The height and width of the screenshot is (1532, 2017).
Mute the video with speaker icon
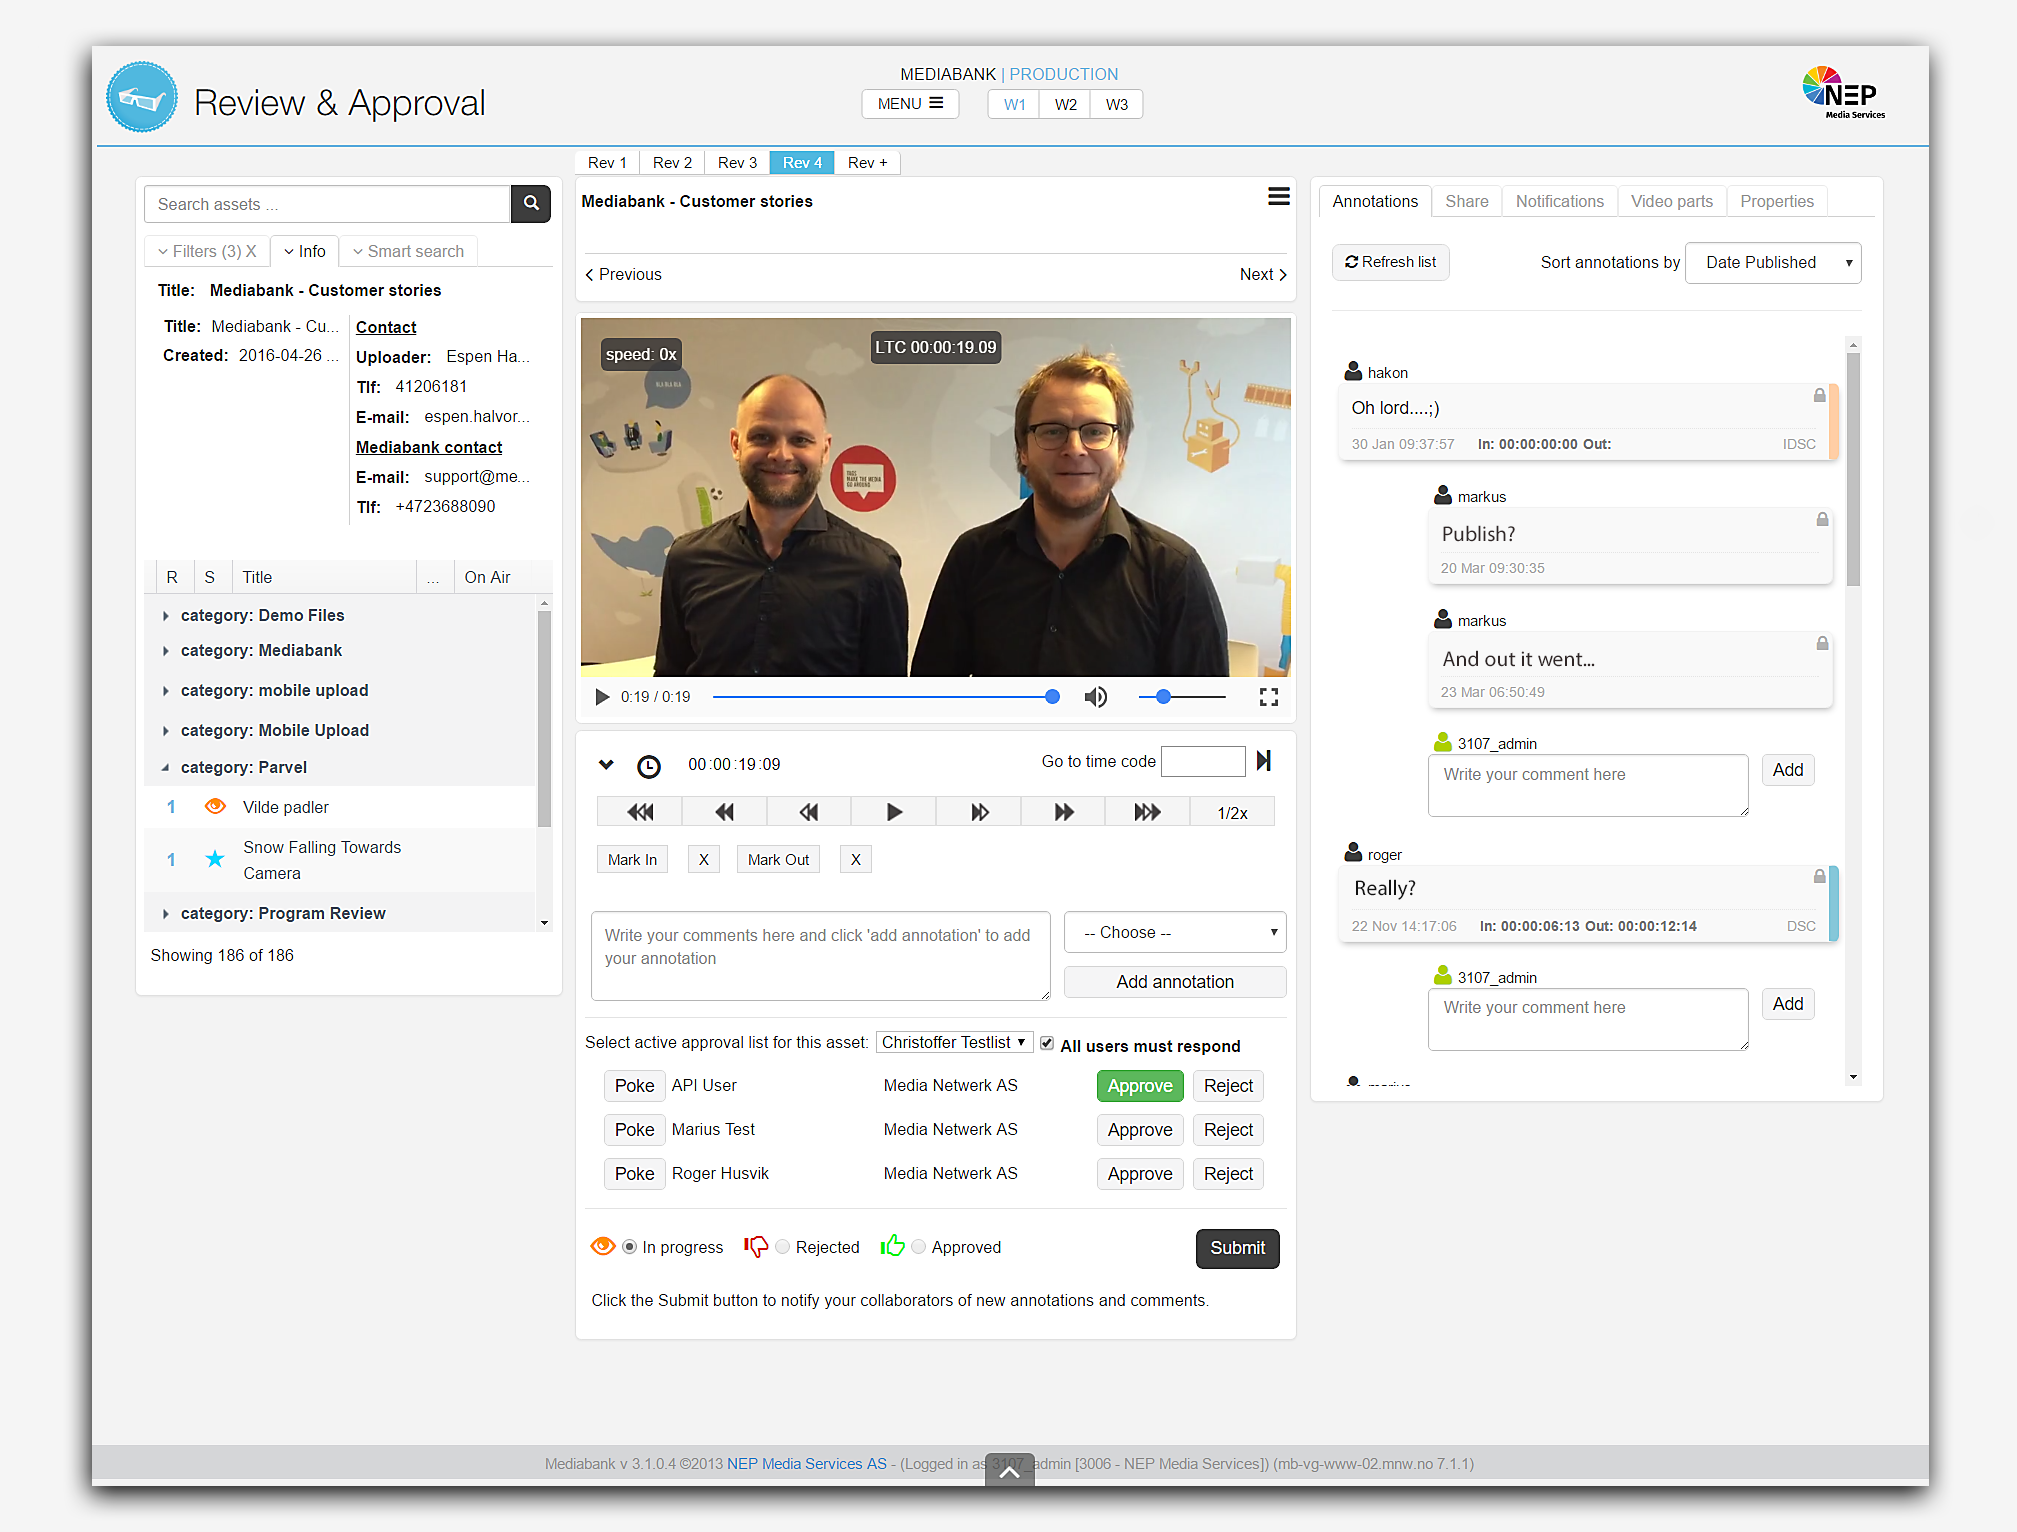pyautogui.click(x=1095, y=697)
